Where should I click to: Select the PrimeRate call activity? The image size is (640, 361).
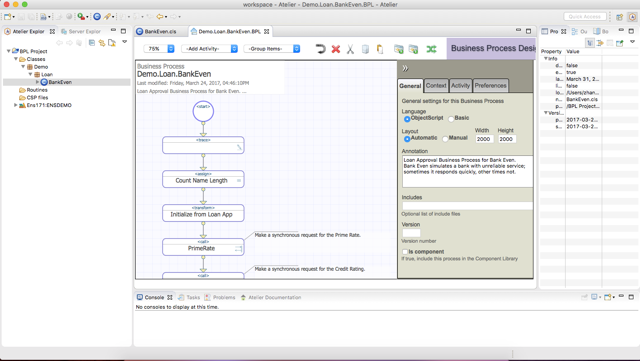[203, 247]
